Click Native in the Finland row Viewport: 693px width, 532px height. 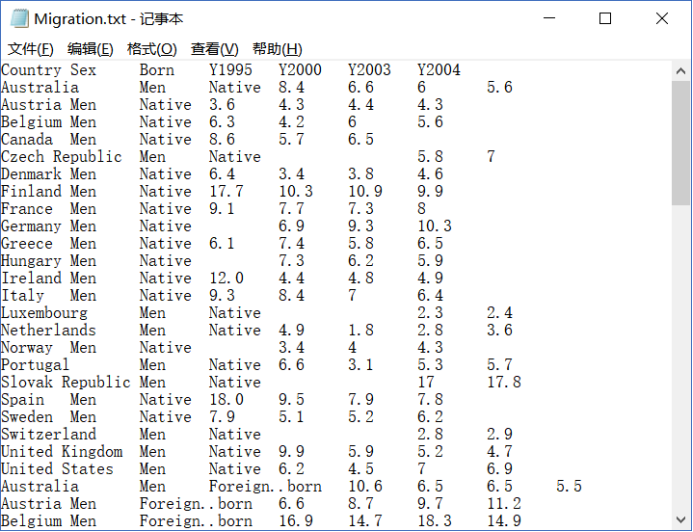(x=165, y=192)
